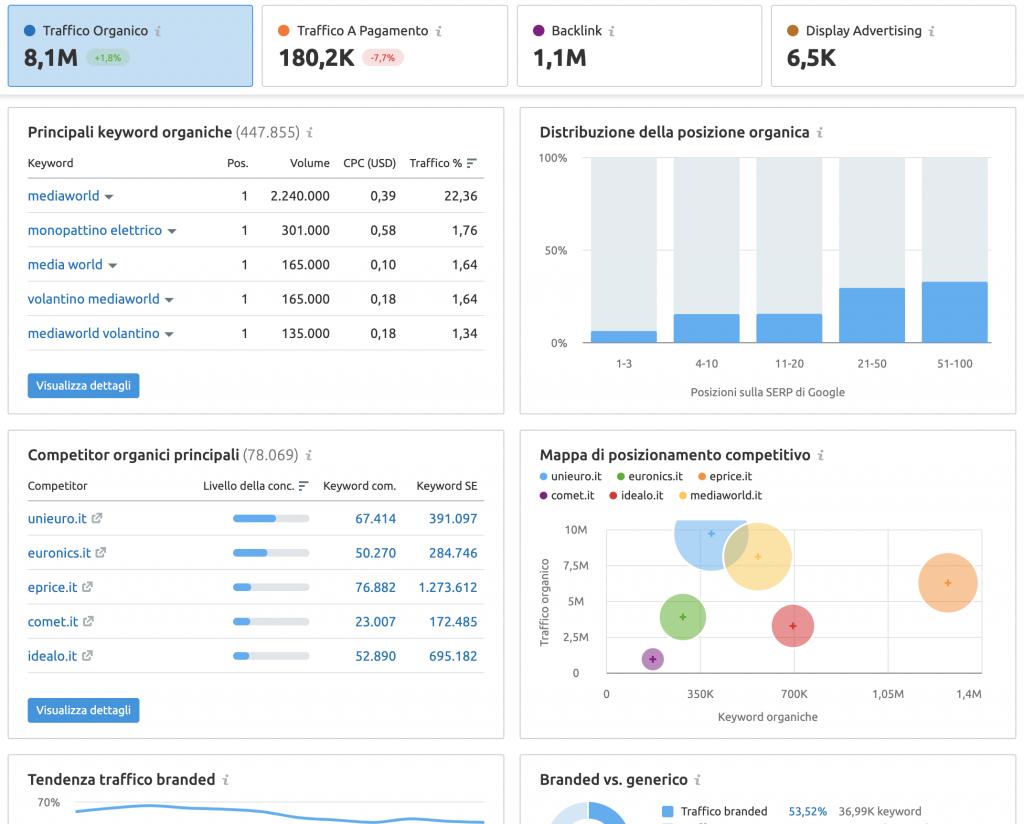Viewport: 1024px width, 824px height.
Task: Click Visualizza dettagli under keyword organiche
Action: 84,386
